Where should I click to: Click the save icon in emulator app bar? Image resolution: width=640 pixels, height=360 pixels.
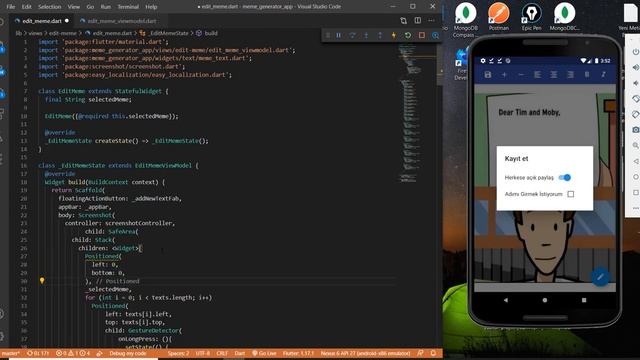click(488, 75)
